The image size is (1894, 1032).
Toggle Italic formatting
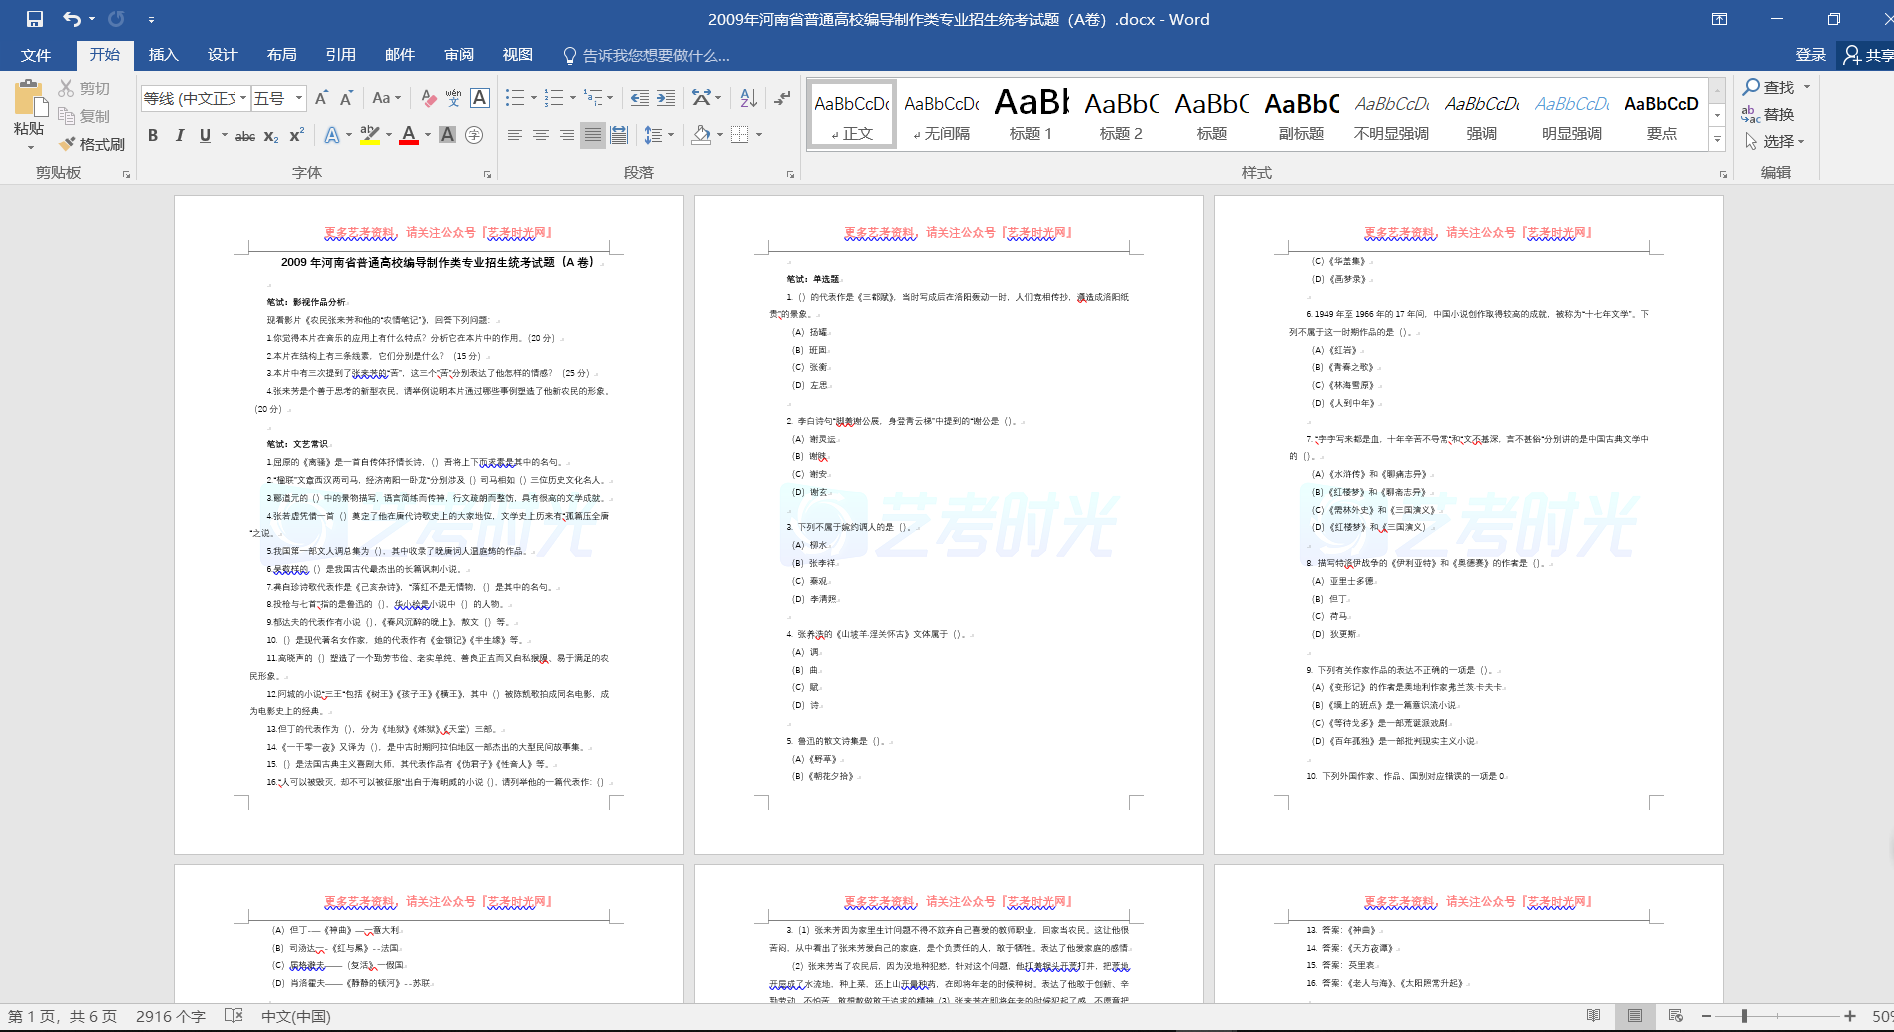coord(179,136)
